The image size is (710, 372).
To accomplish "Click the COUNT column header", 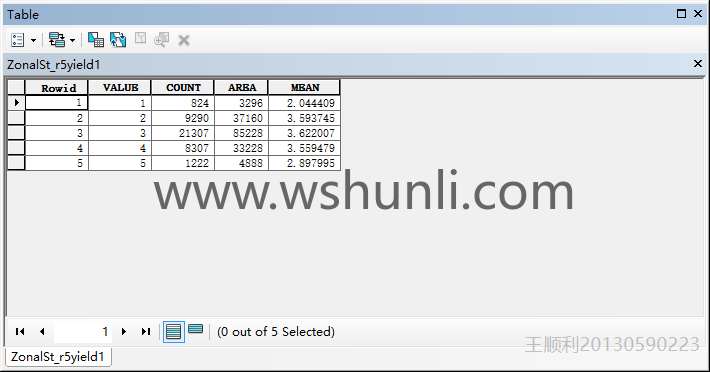I will 183,87.
